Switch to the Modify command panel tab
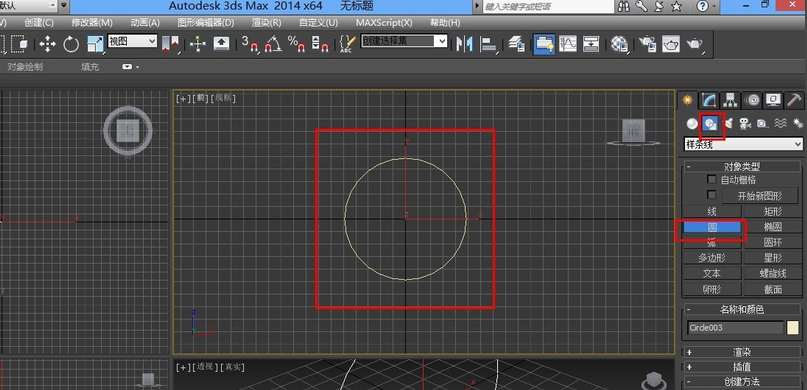This screenshot has height=390, width=807. tap(709, 100)
